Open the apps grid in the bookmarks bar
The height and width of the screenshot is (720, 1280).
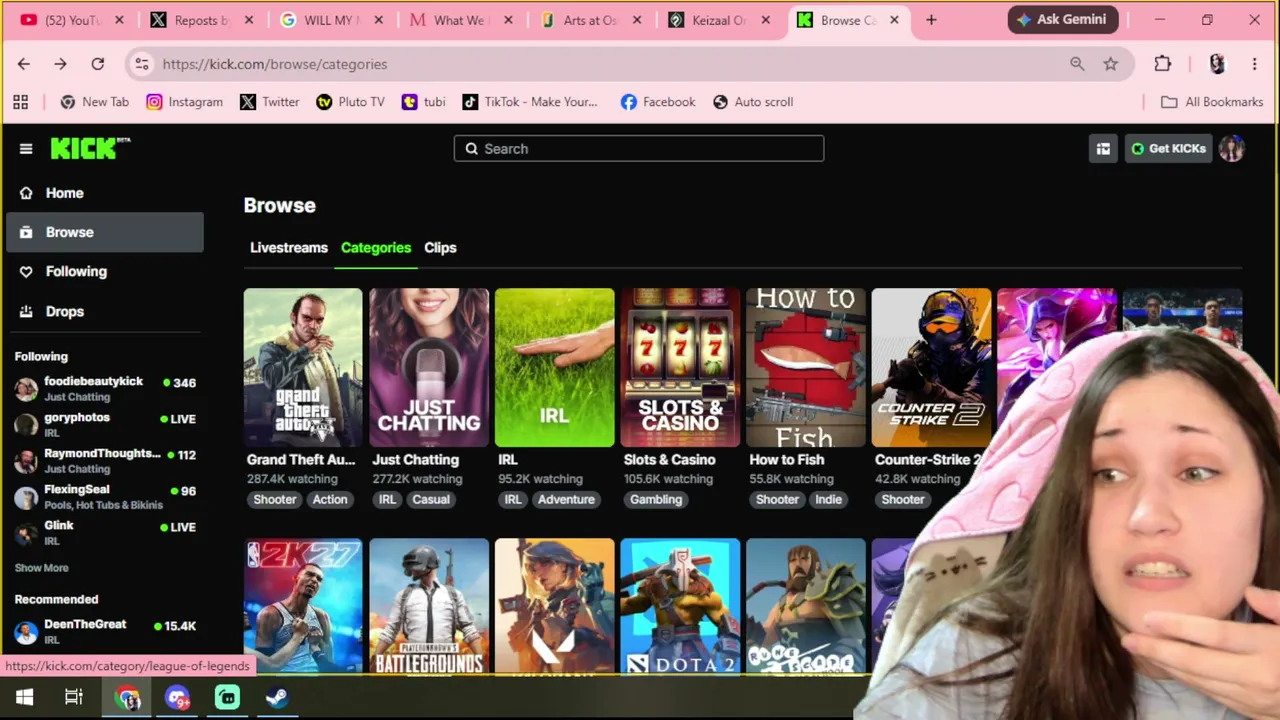pos(20,102)
